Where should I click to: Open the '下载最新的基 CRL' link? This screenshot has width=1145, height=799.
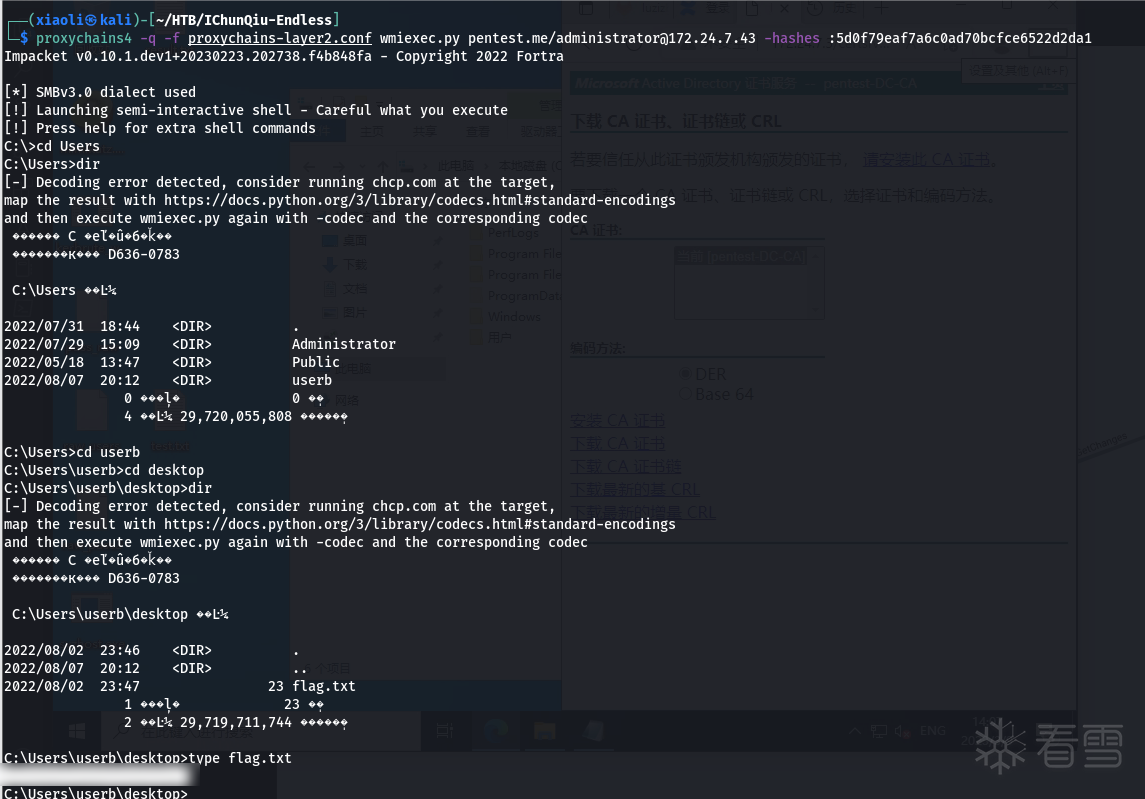coord(635,489)
